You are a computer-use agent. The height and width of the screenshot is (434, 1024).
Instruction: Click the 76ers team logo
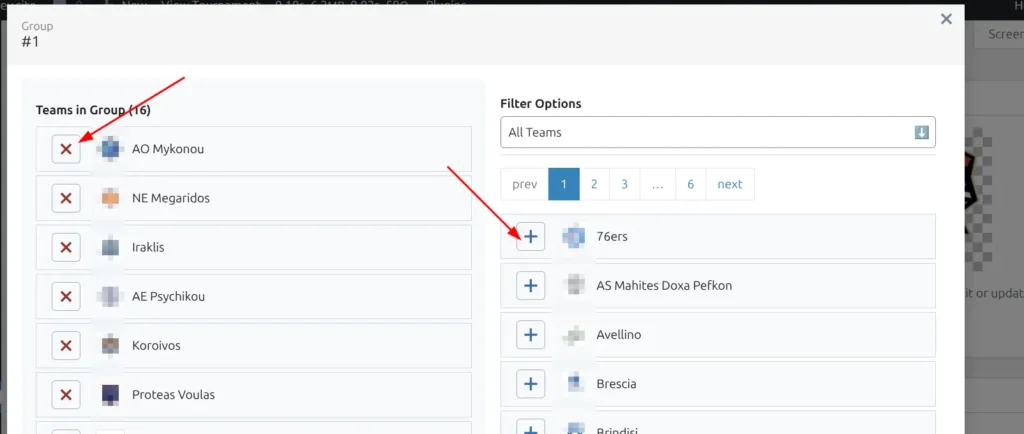(573, 237)
